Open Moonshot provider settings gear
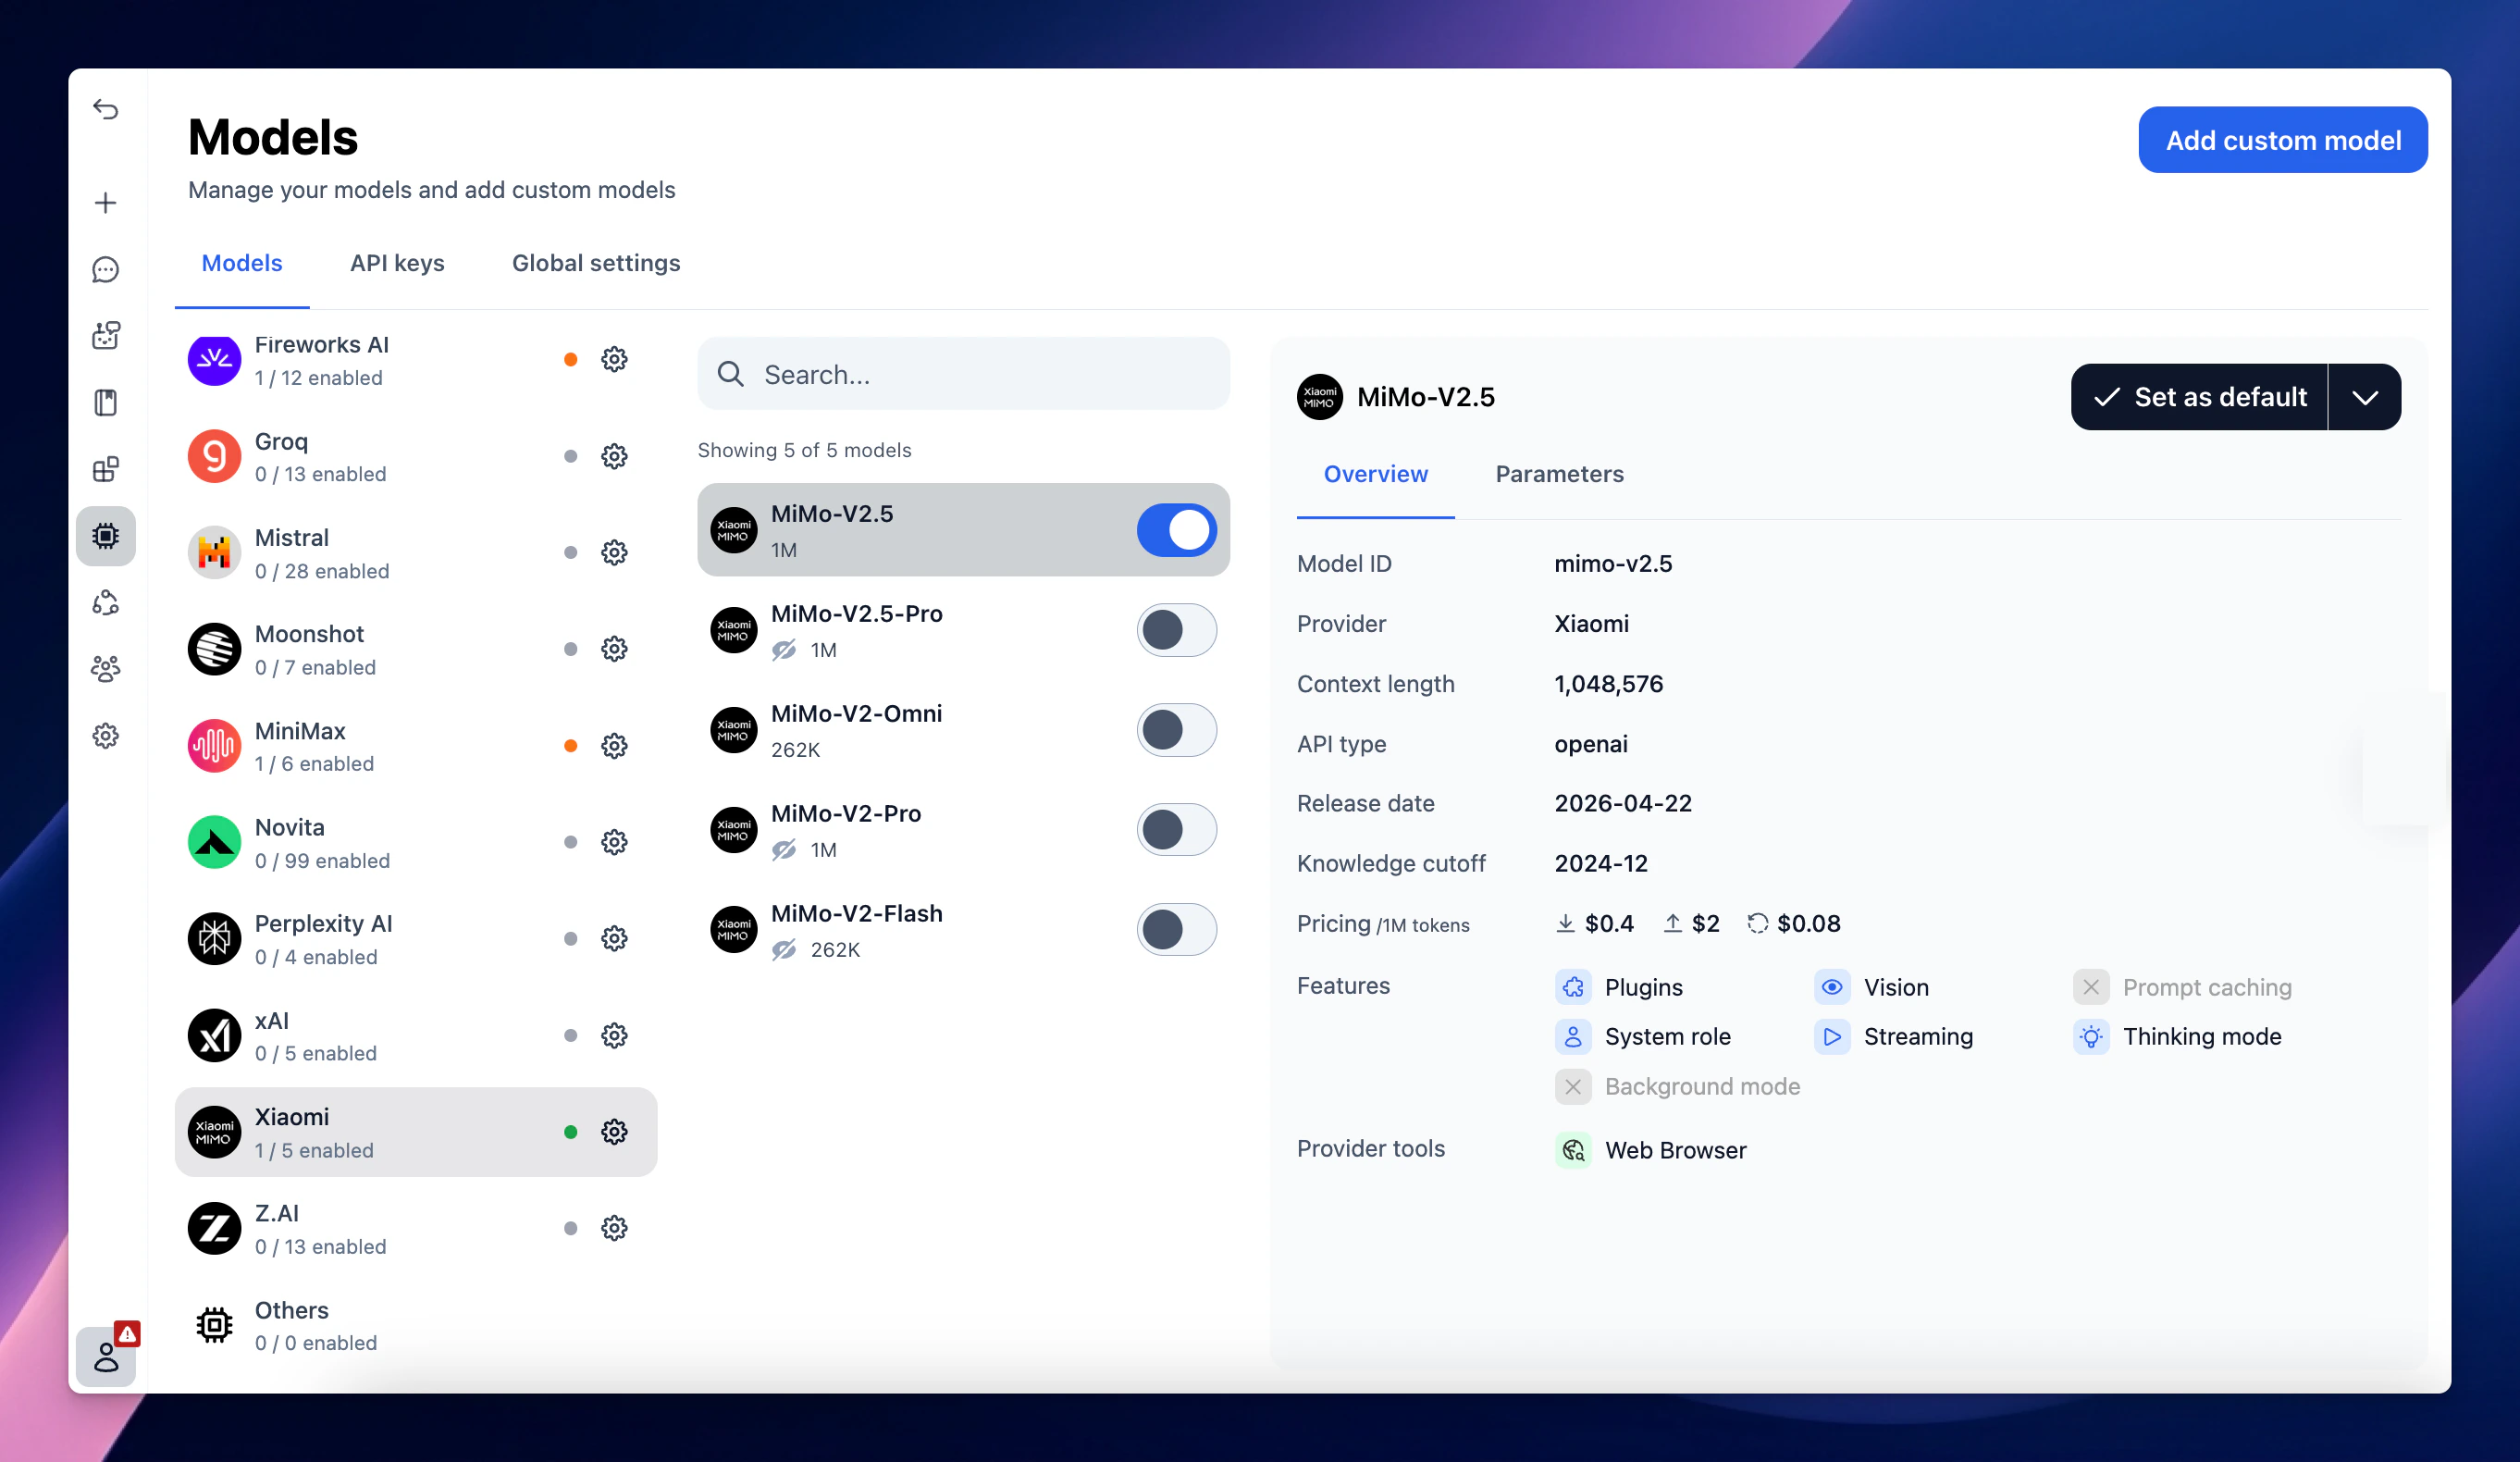 click(614, 650)
